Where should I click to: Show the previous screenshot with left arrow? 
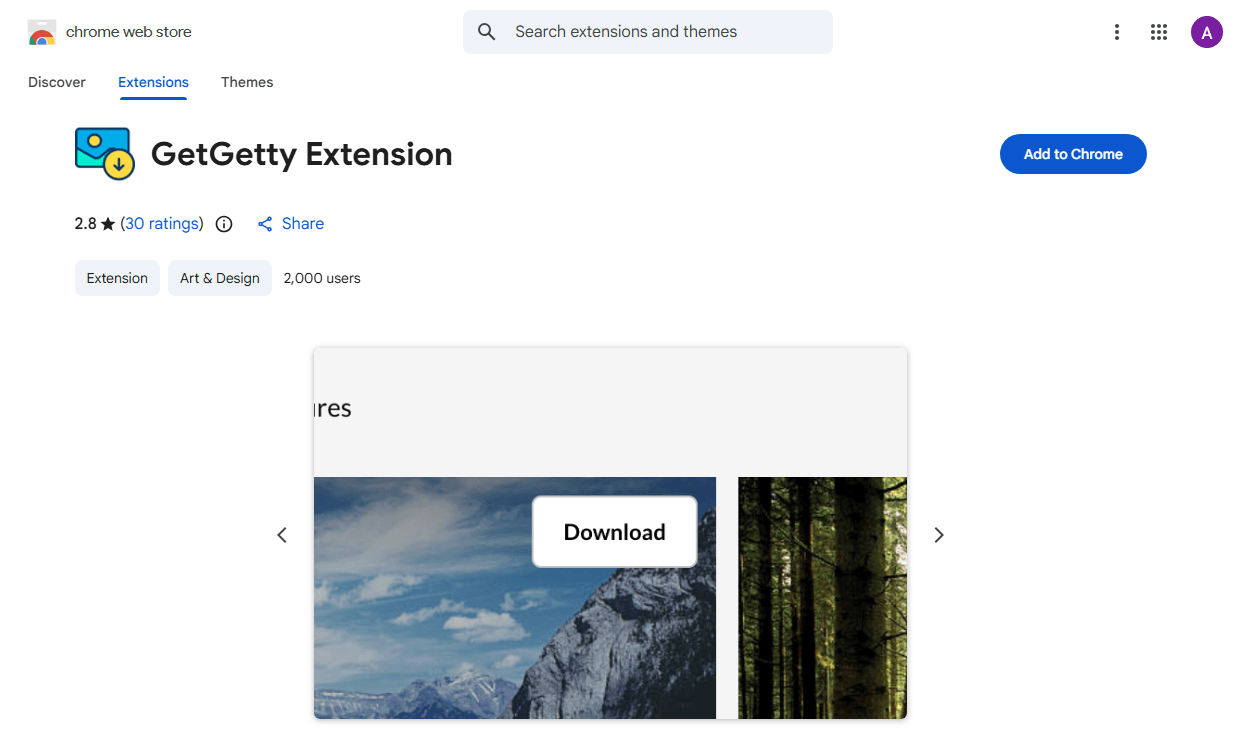(x=282, y=535)
